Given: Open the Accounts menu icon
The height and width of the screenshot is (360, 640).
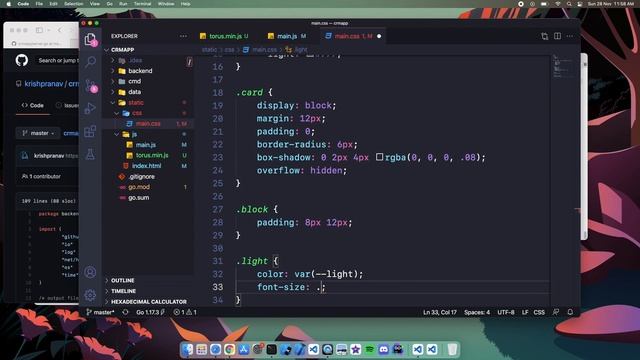Looking at the screenshot, I should [90, 272].
